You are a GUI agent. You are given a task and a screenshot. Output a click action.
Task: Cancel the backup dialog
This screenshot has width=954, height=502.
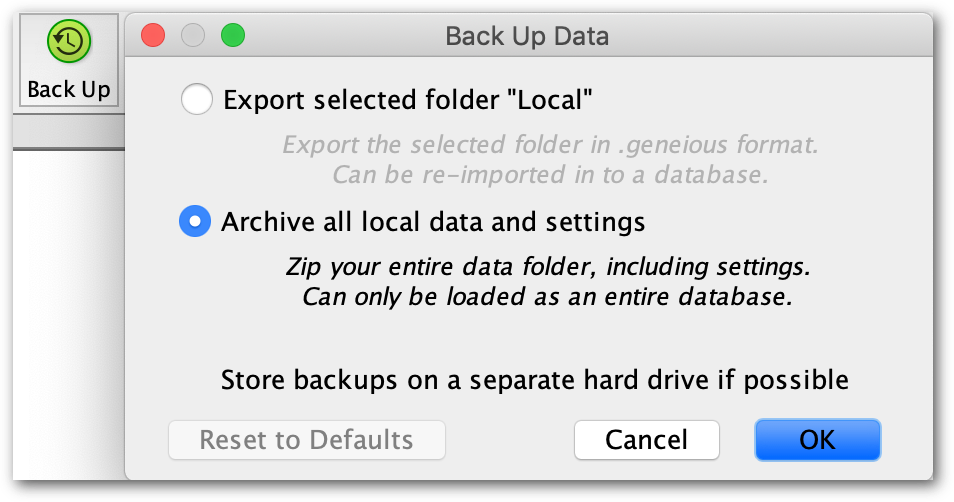[x=647, y=440]
